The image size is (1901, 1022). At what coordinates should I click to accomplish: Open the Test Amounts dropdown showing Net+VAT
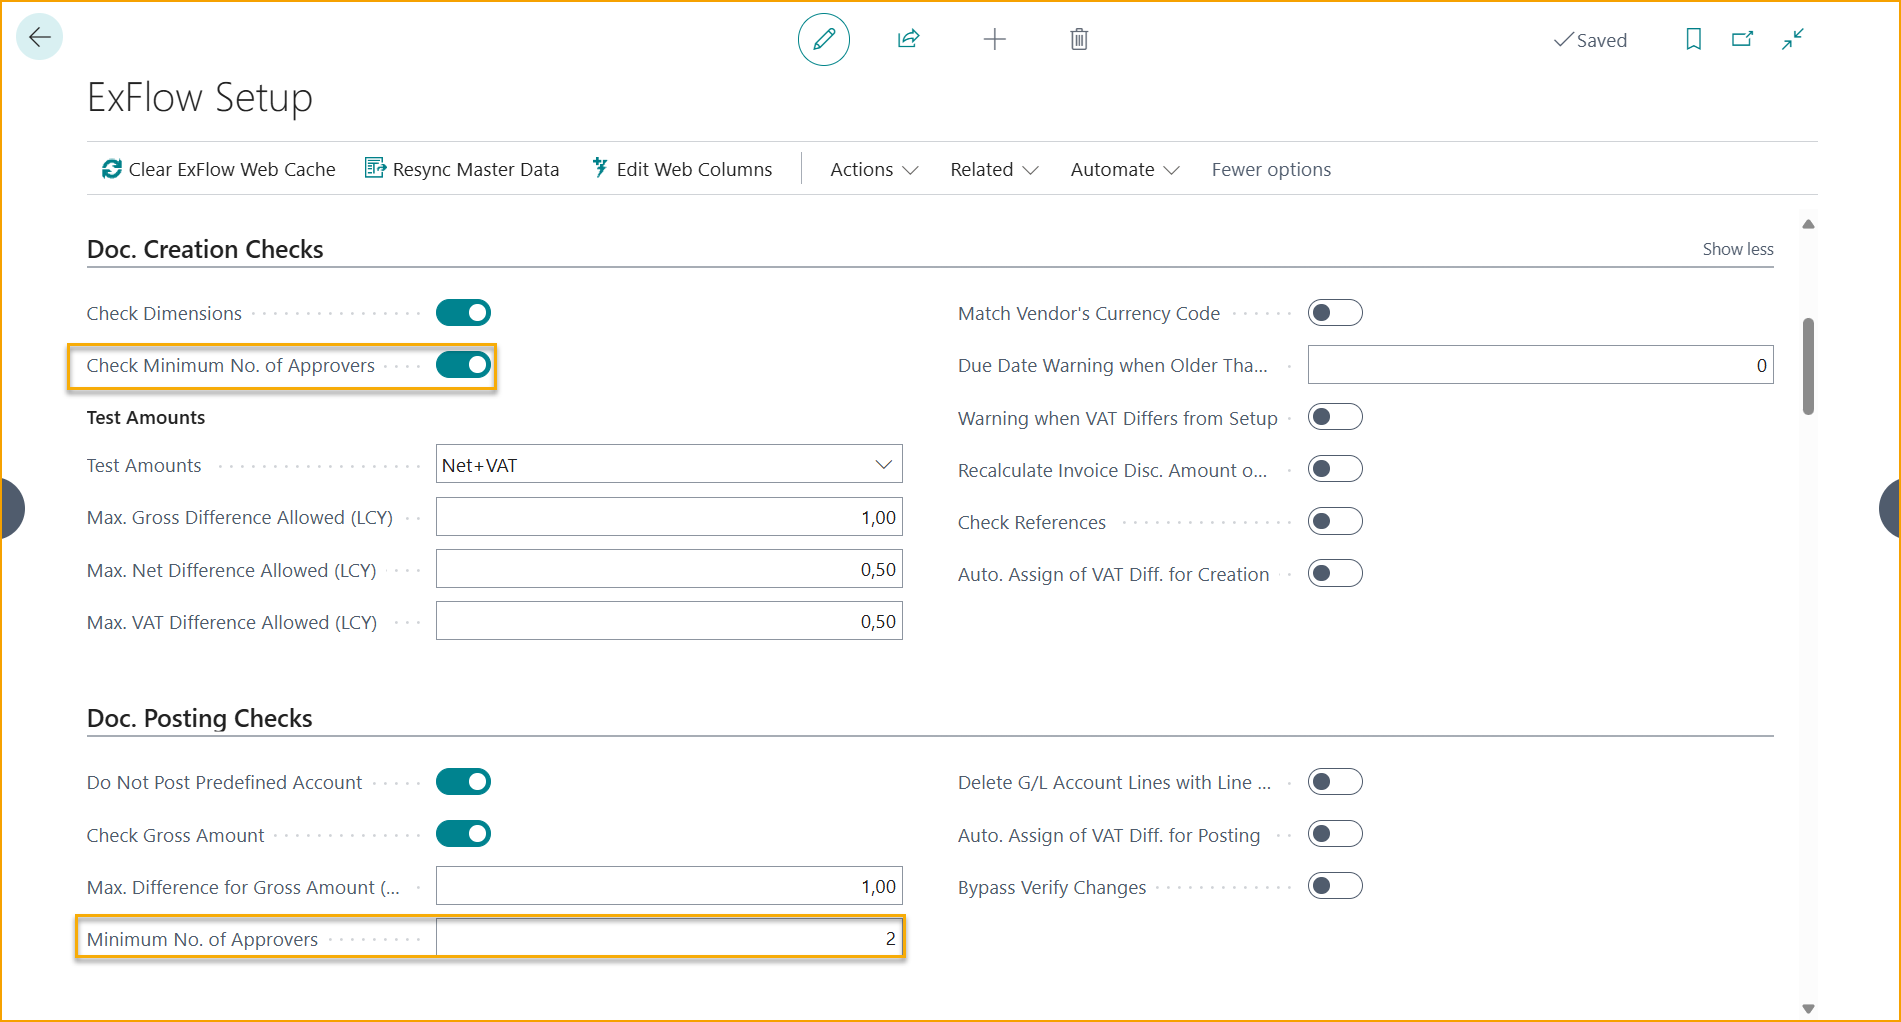[x=883, y=464]
